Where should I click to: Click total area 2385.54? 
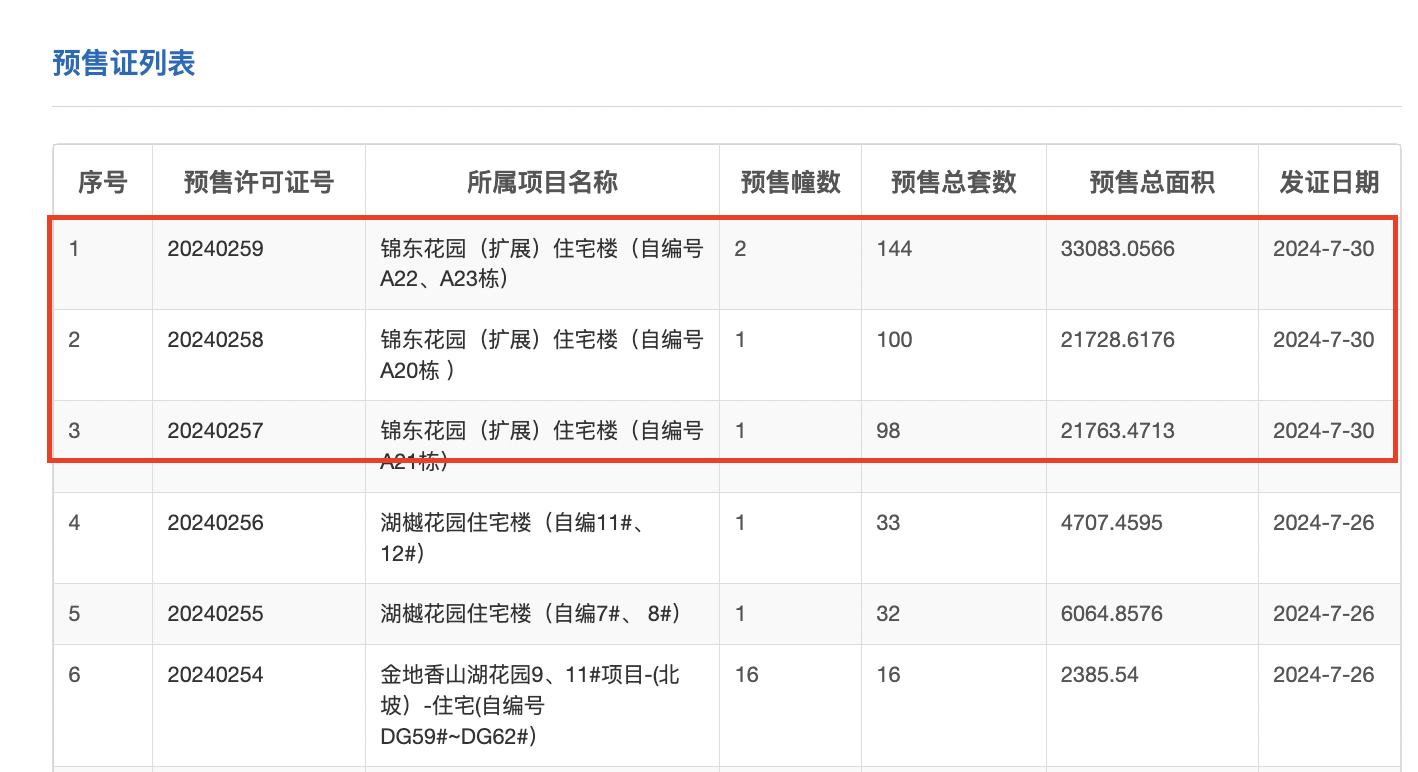(x=1099, y=675)
